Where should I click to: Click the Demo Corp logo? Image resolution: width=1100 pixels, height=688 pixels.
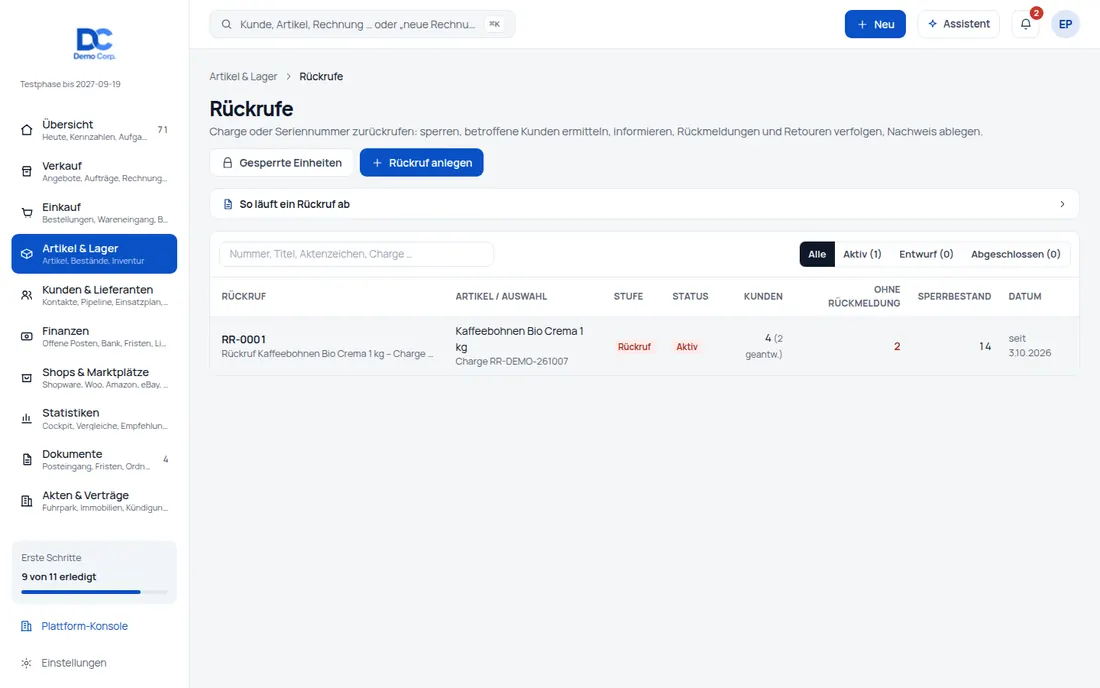pos(94,43)
